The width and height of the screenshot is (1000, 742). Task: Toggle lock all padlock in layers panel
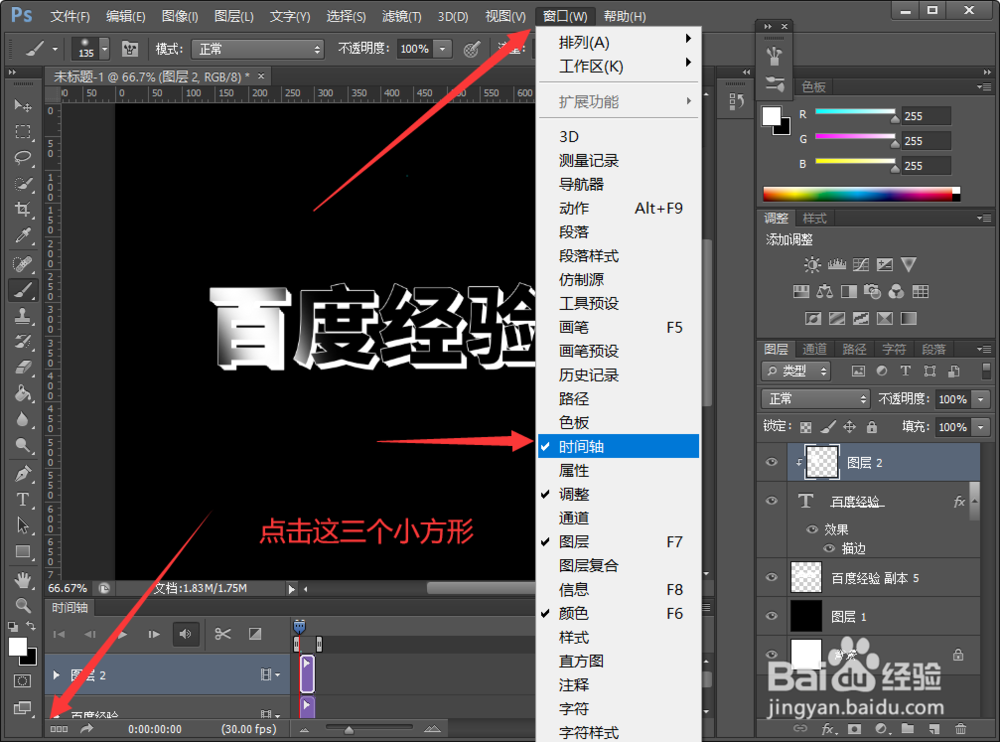point(872,427)
